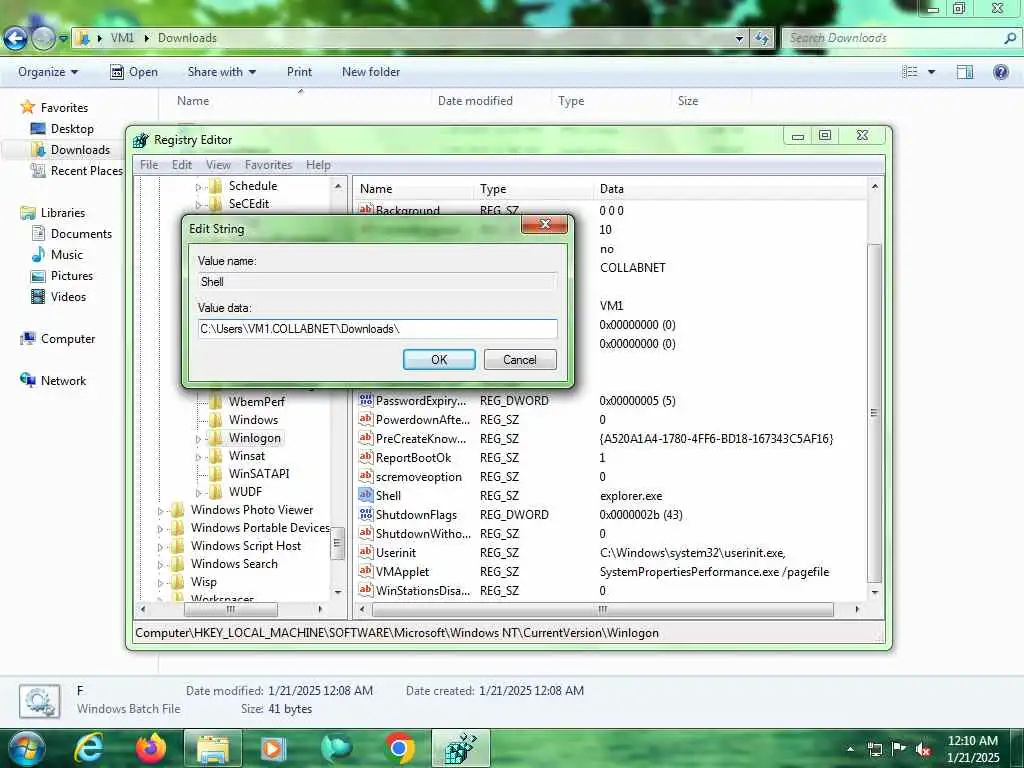The image size is (1024, 768).
Task: Toggle the Explorer preview pane icon
Action: pyautogui.click(x=965, y=72)
